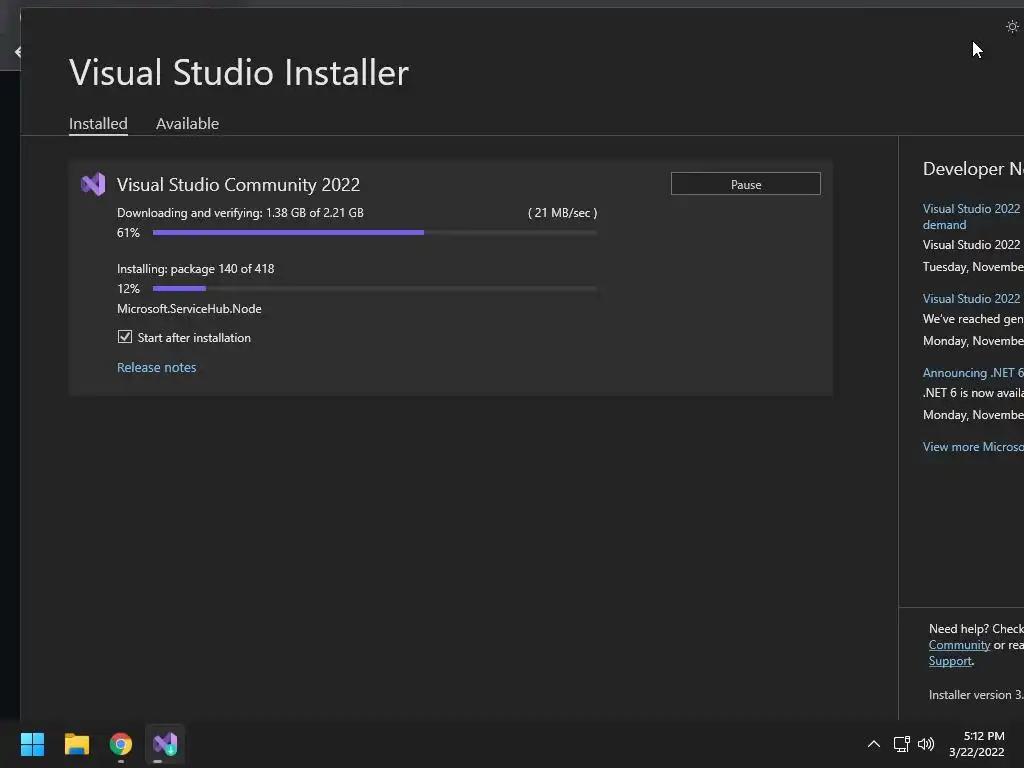Click the Visual Studio Community 2022 logo icon
The image size is (1024, 768).
93,184
